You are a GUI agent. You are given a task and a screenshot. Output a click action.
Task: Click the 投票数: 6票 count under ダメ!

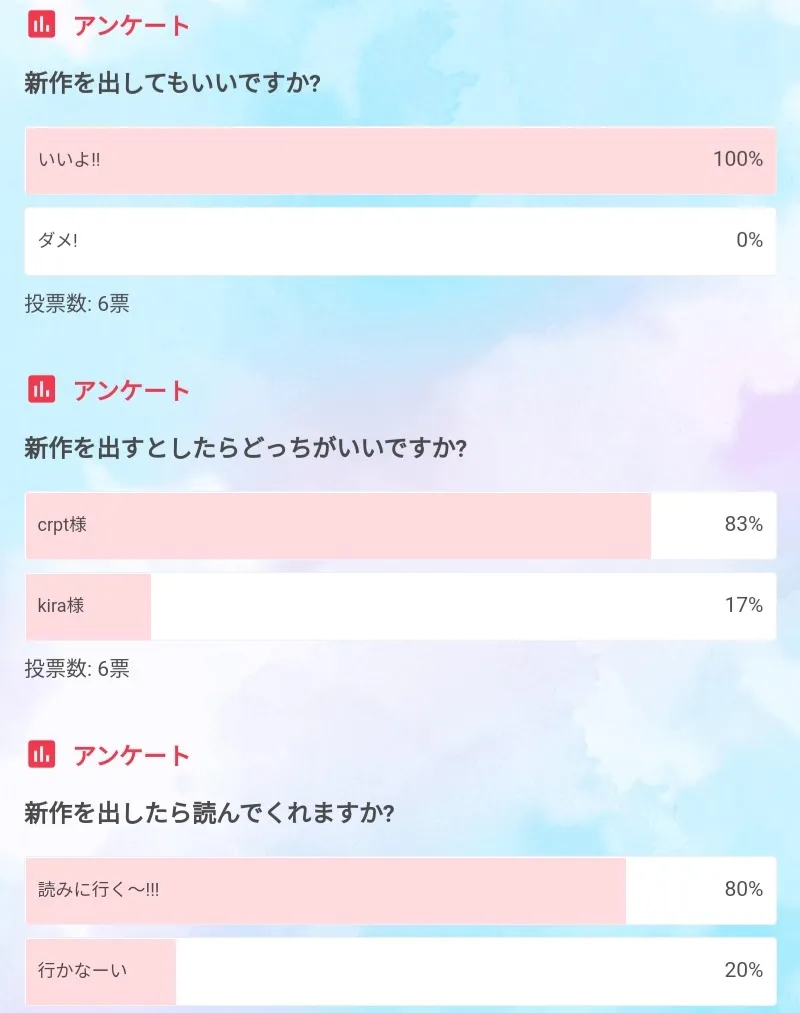point(77,304)
